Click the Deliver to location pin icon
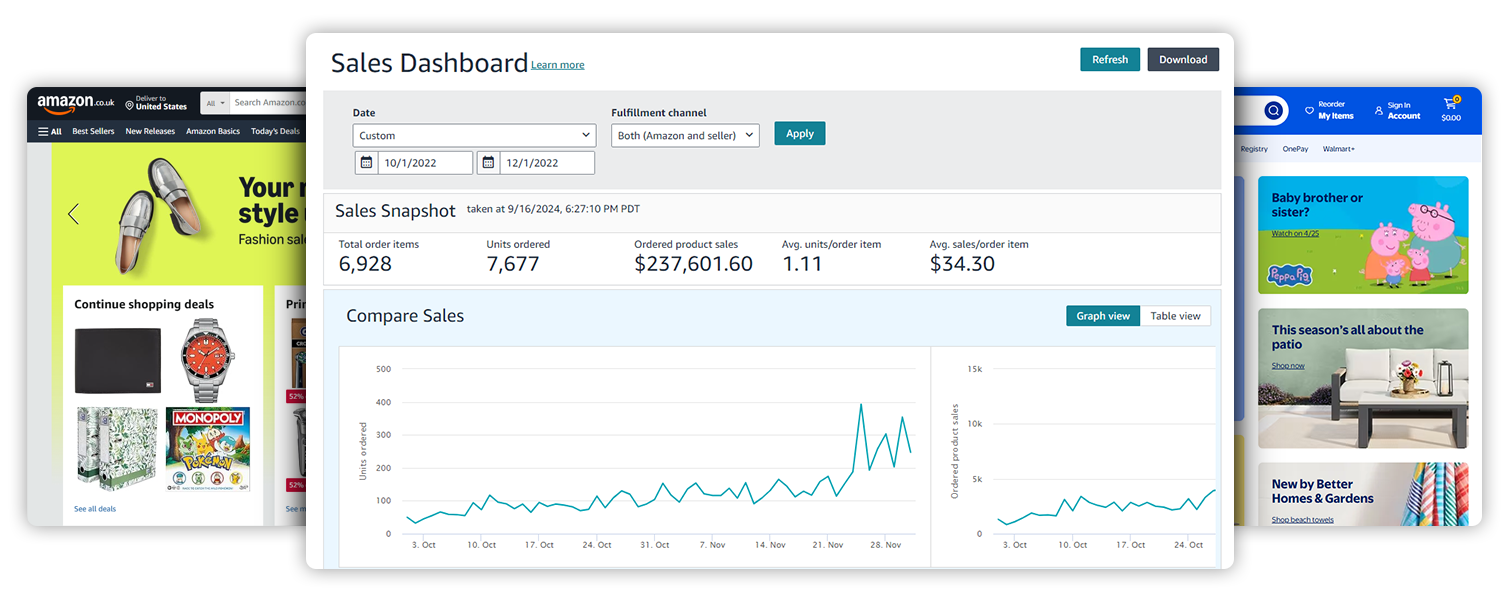 coord(129,106)
